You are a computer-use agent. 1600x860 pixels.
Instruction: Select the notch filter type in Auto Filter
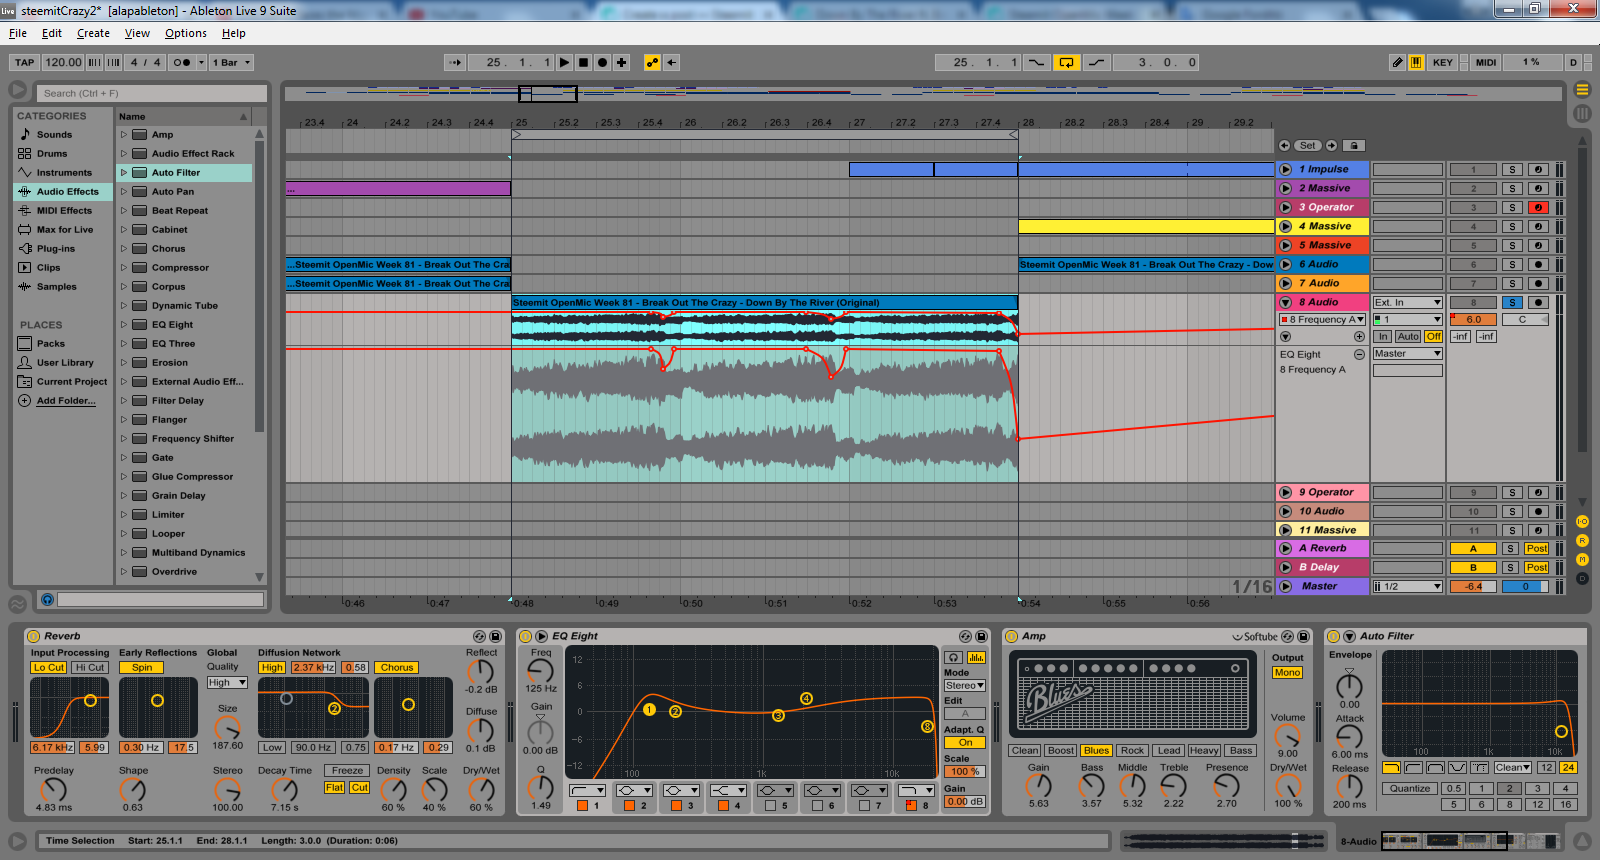tap(1457, 767)
